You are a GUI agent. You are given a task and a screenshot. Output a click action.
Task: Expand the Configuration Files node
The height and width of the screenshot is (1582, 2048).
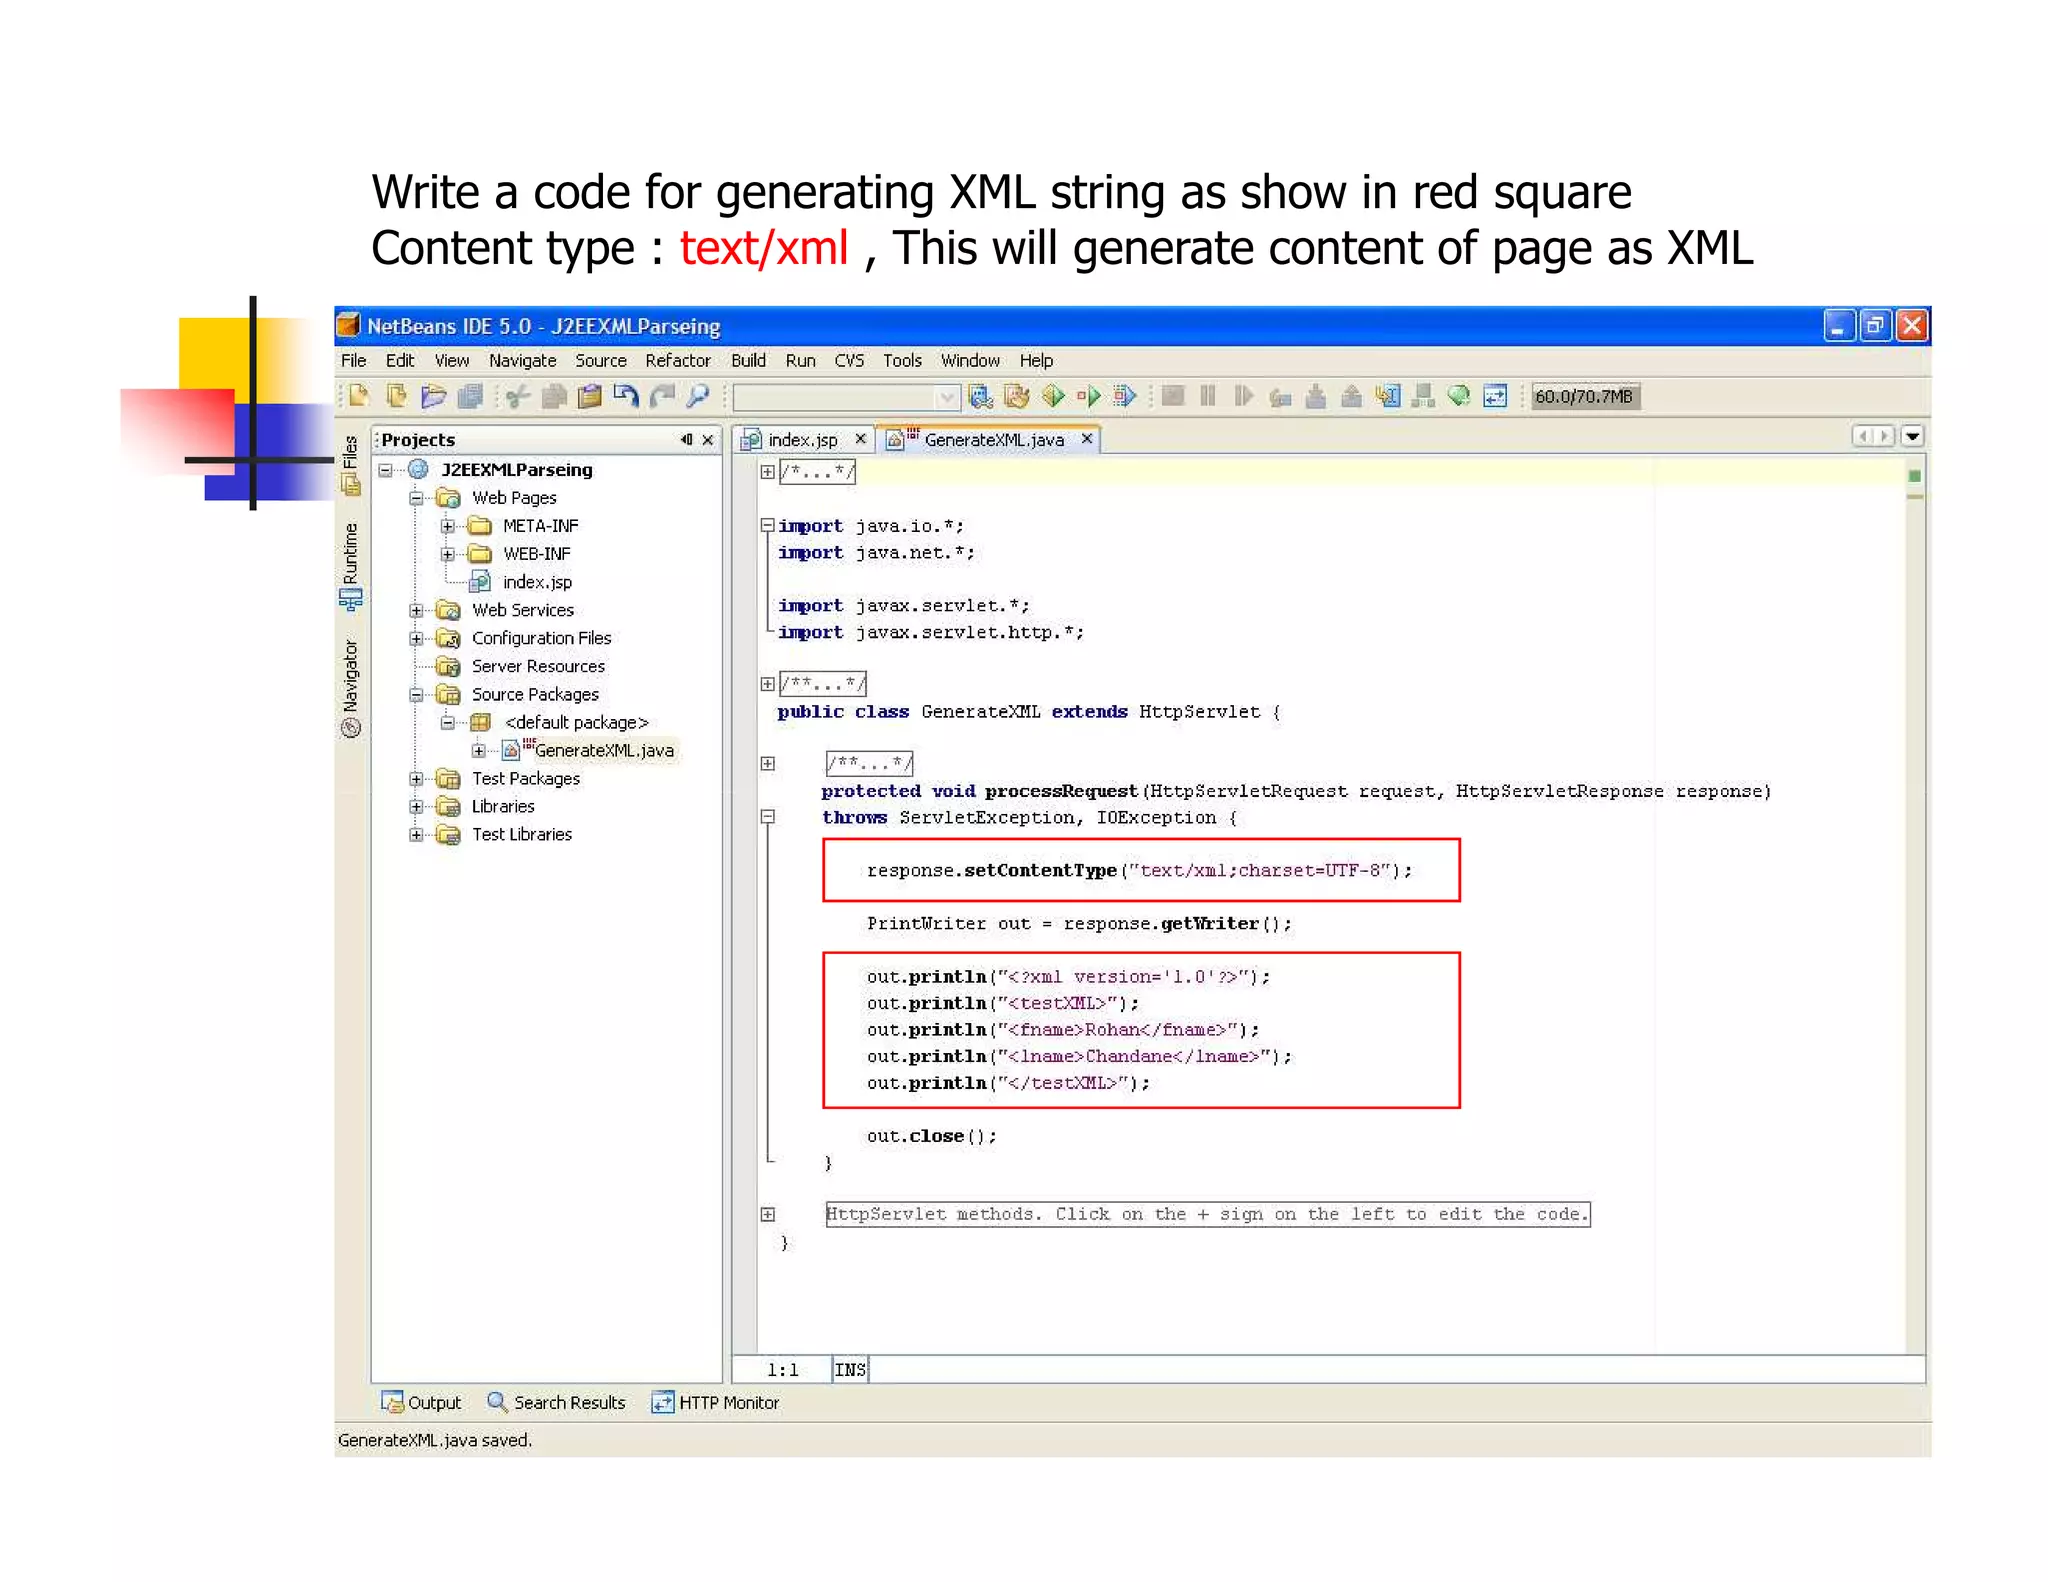point(416,638)
